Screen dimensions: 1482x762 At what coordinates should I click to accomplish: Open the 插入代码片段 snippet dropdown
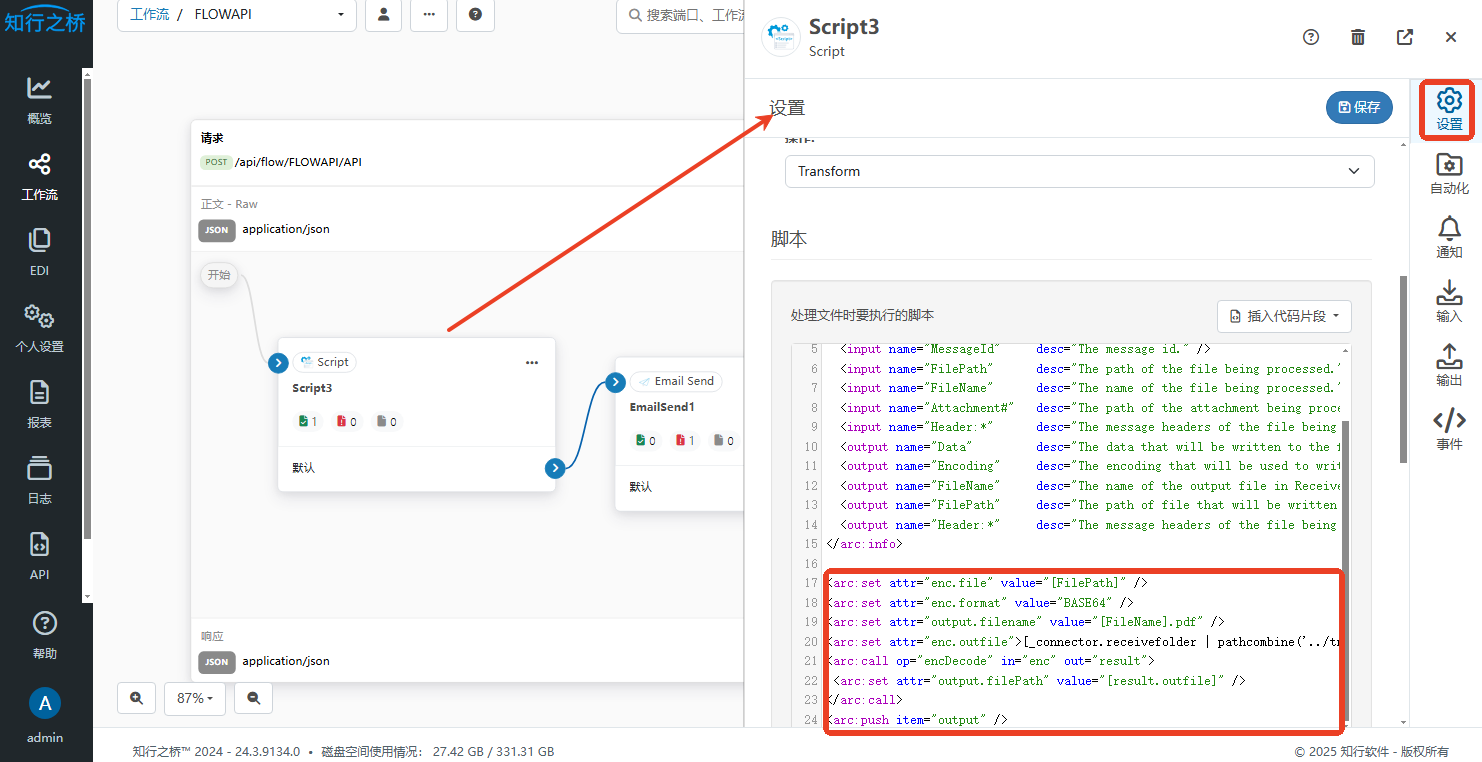[x=1284, y=316]
